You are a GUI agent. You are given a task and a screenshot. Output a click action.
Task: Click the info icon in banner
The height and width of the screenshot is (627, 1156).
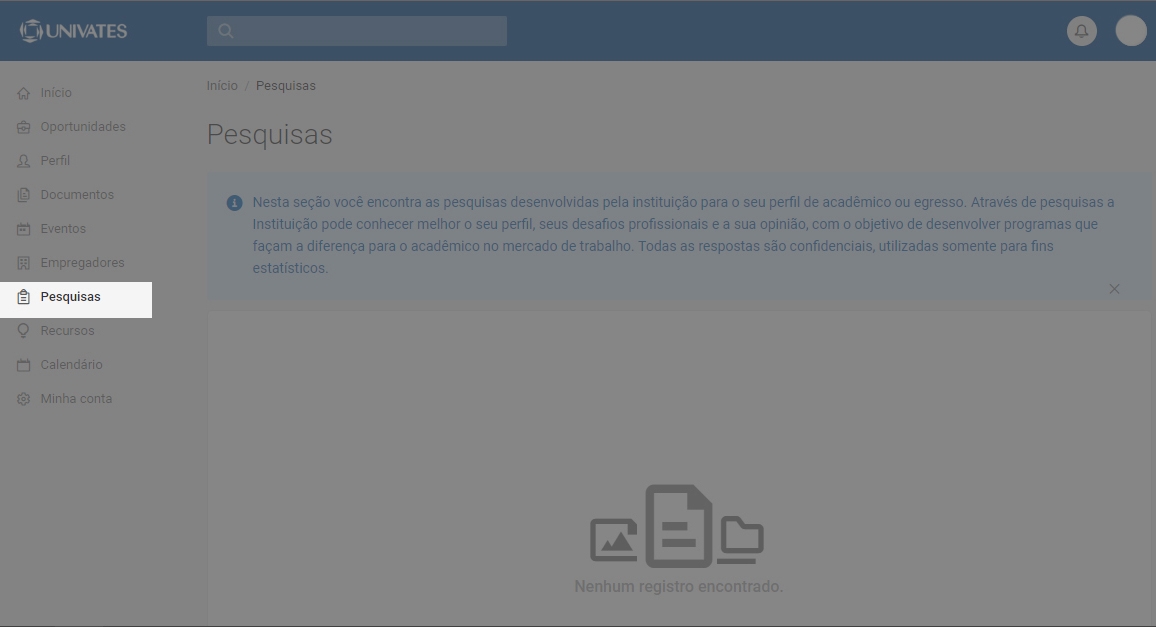click(x=235, y=203)
